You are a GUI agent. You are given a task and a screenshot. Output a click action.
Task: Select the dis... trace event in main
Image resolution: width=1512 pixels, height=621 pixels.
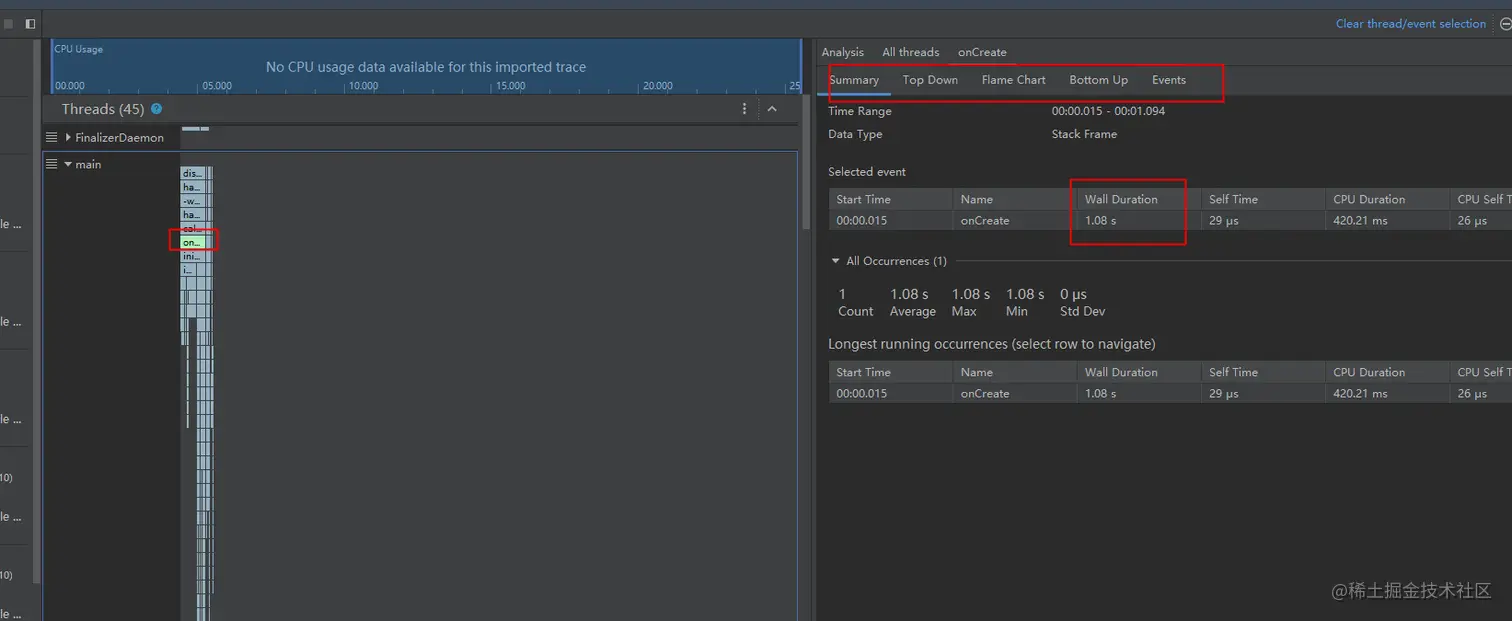pos(192,173)
